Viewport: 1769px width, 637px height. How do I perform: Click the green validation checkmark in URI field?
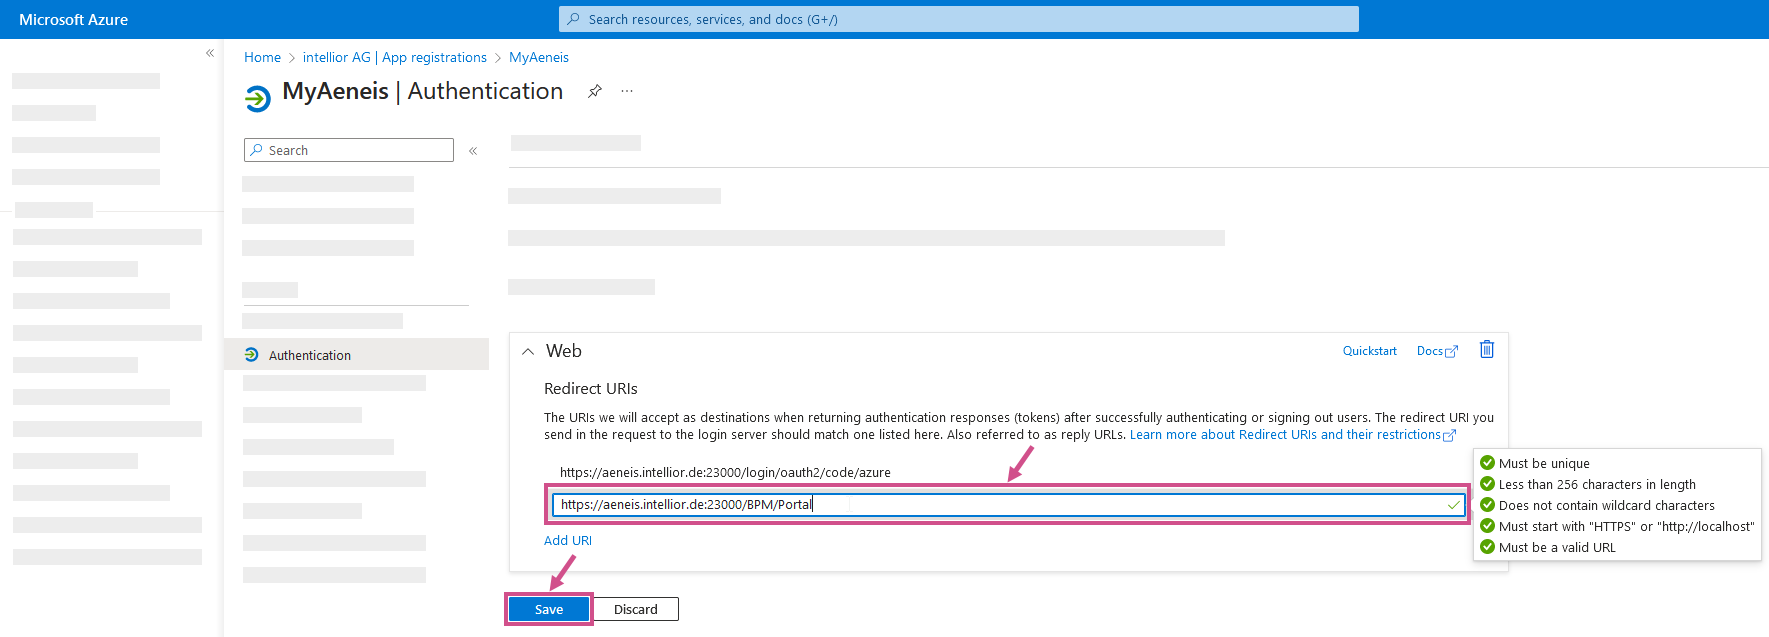pyautogui.click(x=1453, y=505)
